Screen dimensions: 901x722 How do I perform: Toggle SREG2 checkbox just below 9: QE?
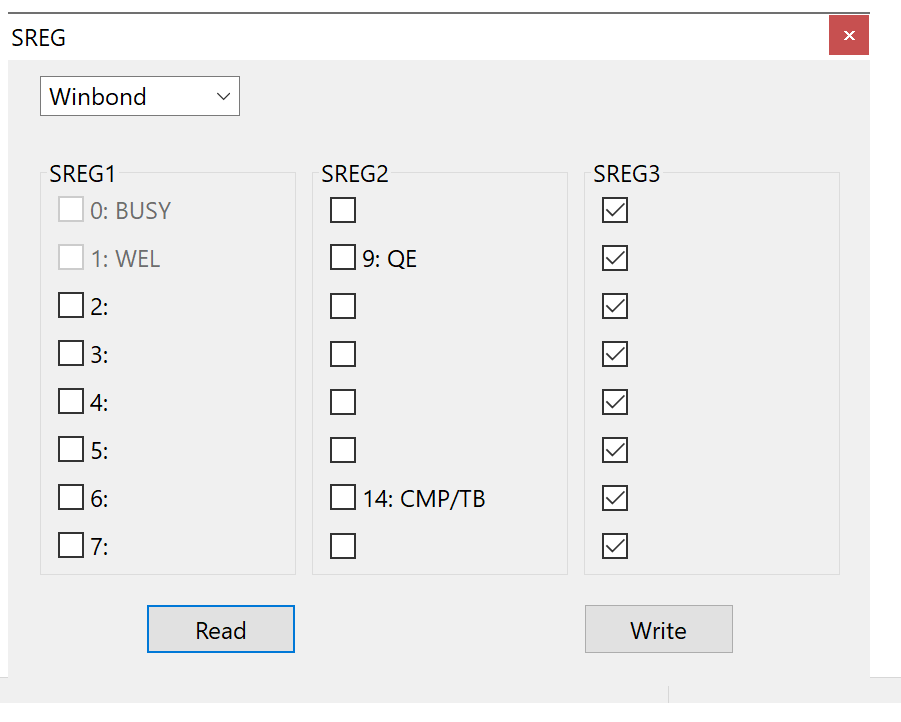[x=343, y=305]
